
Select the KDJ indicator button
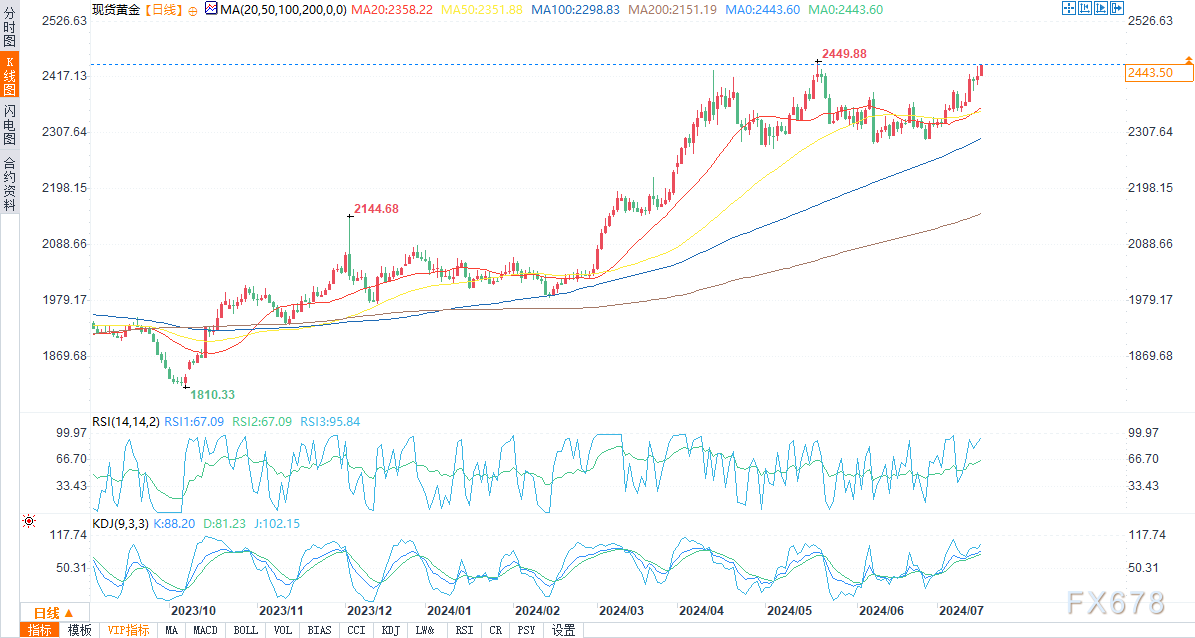(390, 630)
